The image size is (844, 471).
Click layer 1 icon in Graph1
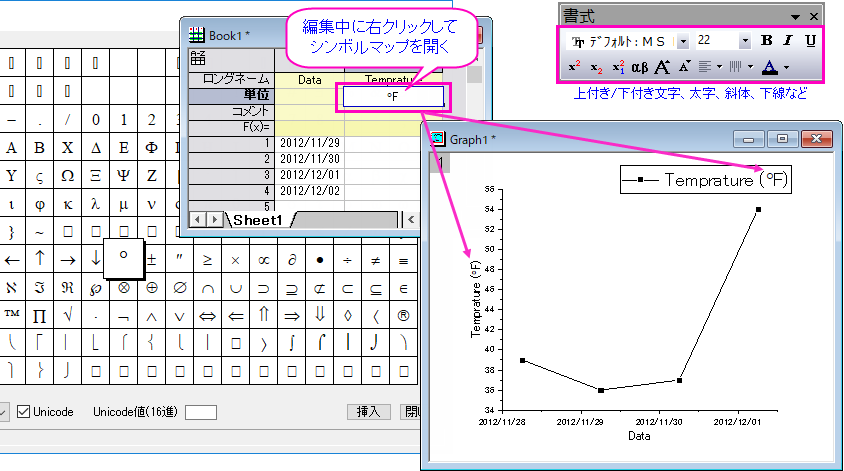coord(440,162)
